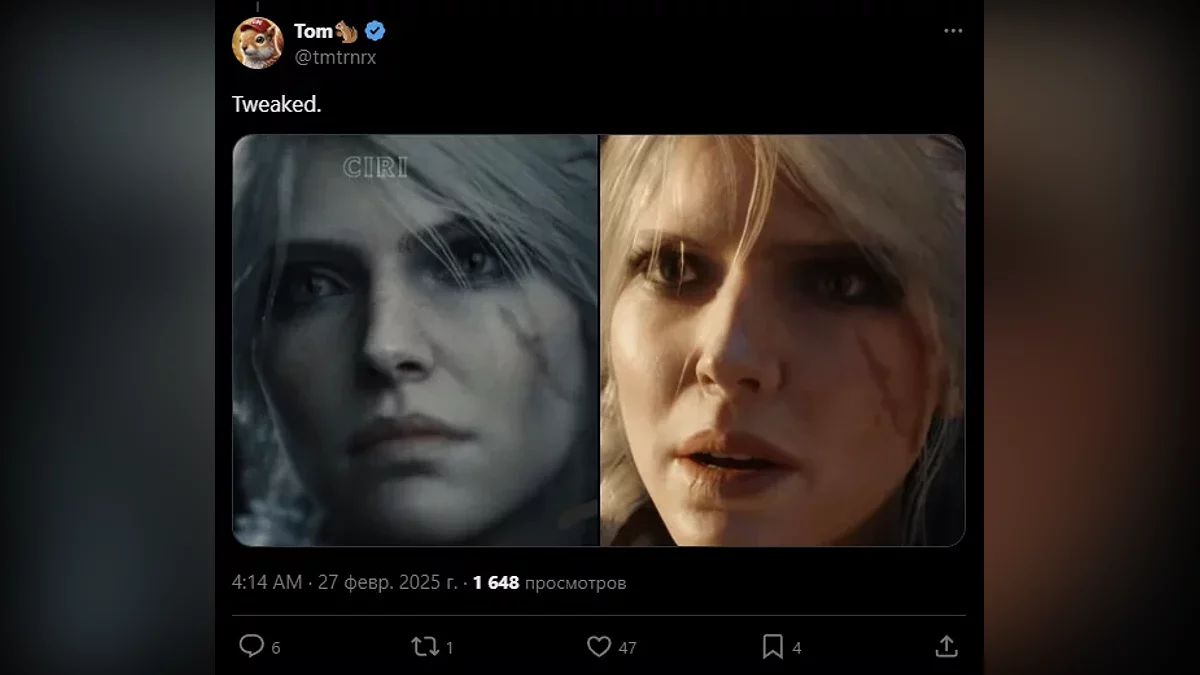1200x675 pixels.
Task: Open the left grey-toned Ciri image
Action: point(415,340)
